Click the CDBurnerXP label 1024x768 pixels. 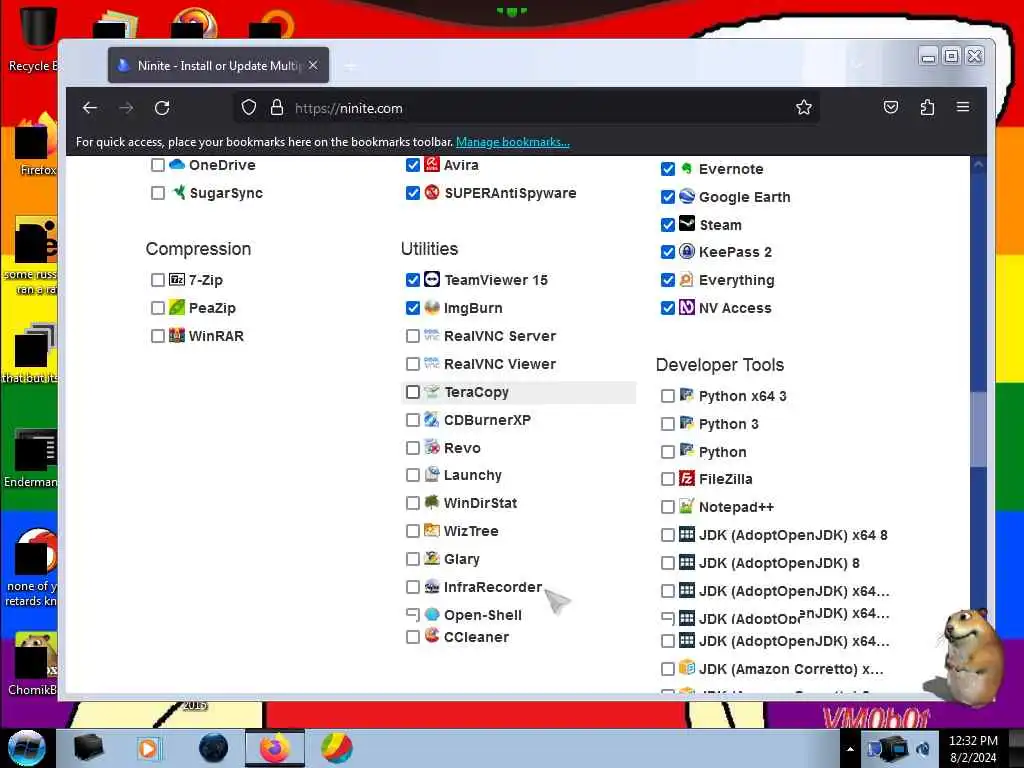coord(487,420)
